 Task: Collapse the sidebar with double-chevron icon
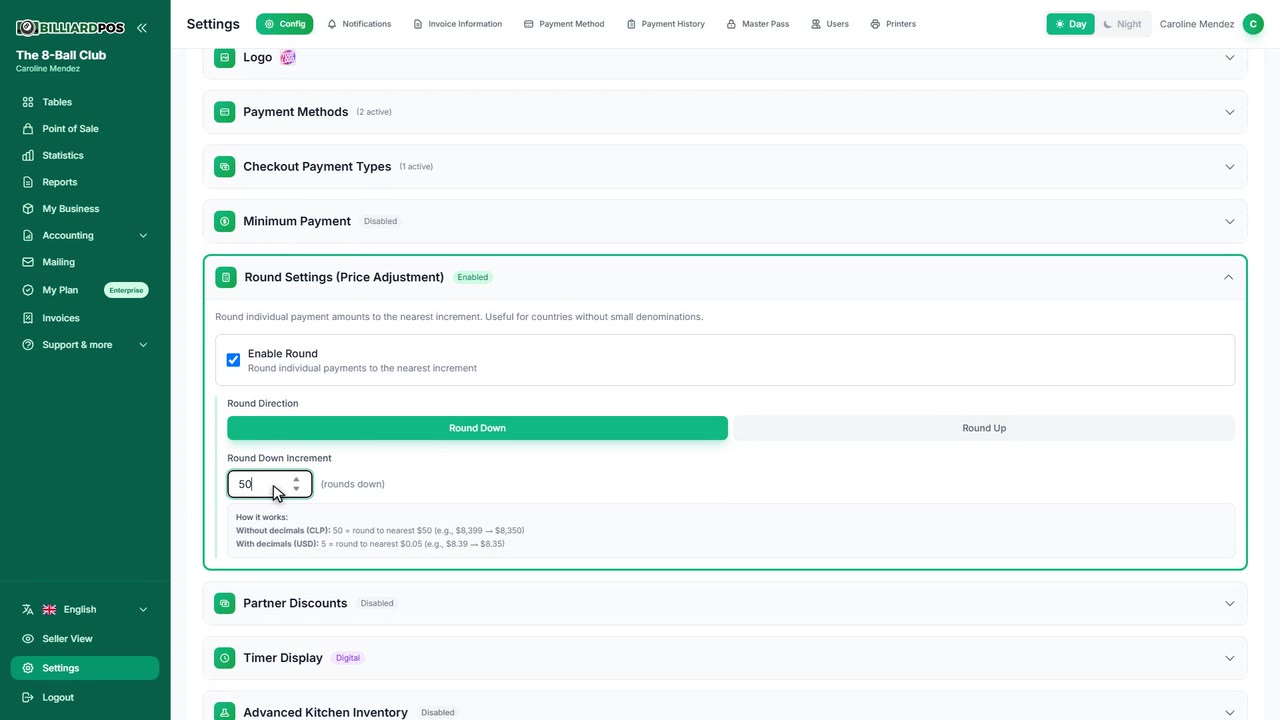click(142, 28)
